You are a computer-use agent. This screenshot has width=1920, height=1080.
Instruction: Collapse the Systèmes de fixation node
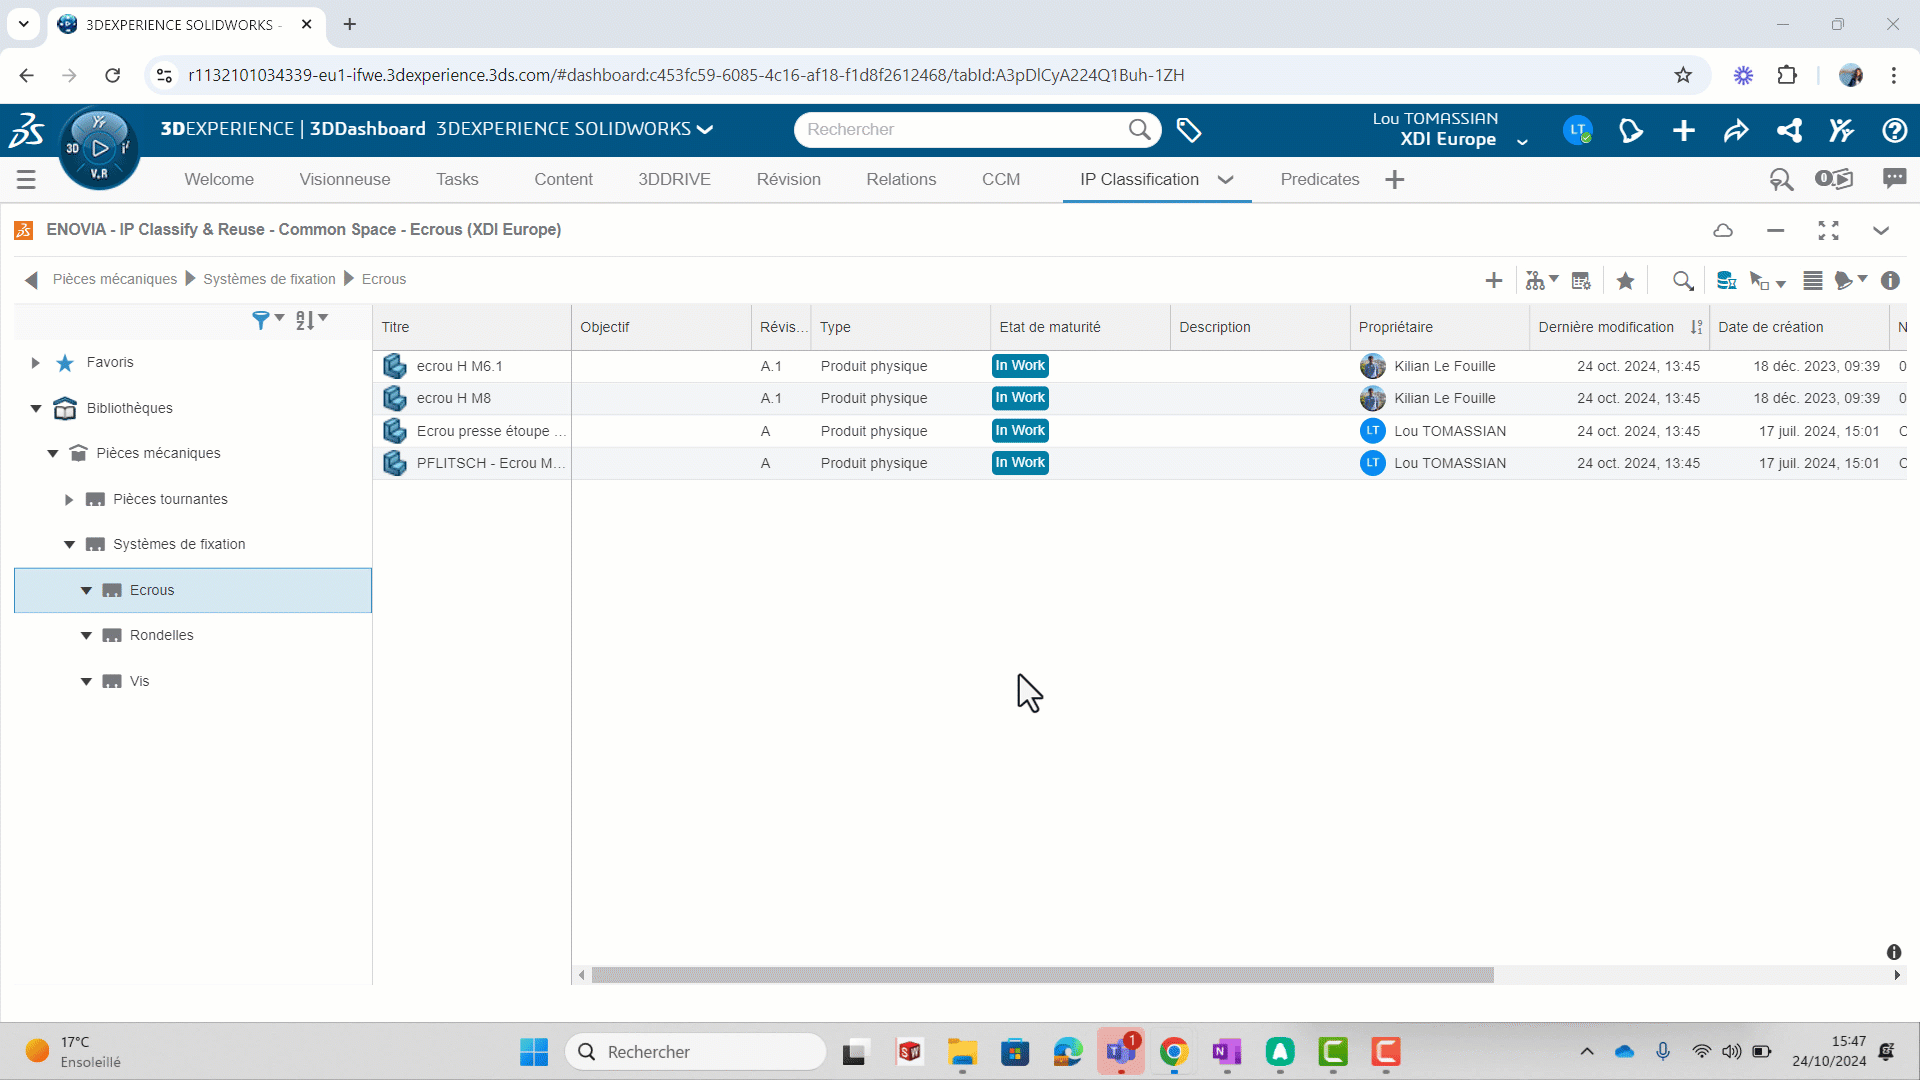69,545
